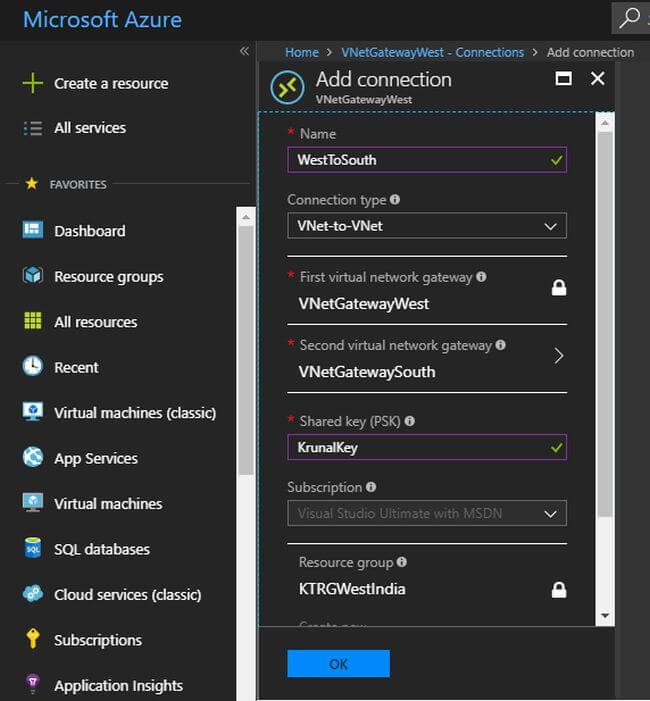
Task: Click the VNetGatewaySouth value
Action: click(367, 372)
